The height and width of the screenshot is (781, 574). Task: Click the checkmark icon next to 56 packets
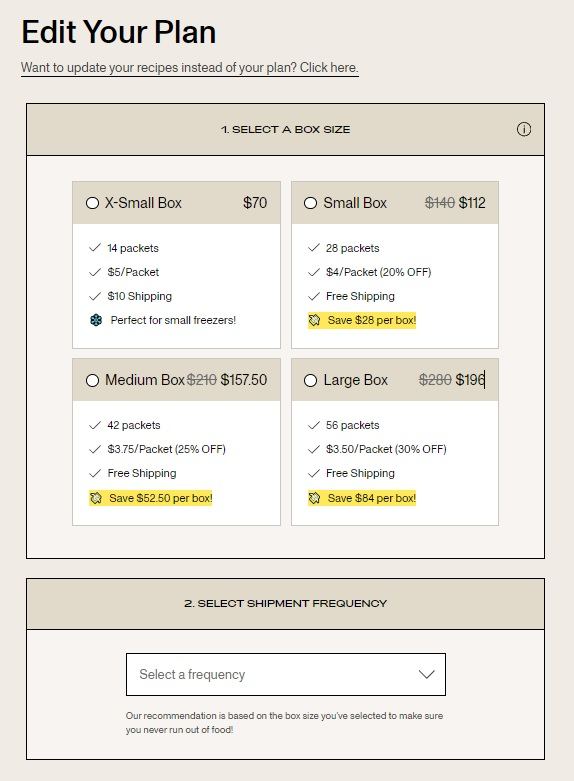coord(313,425)
